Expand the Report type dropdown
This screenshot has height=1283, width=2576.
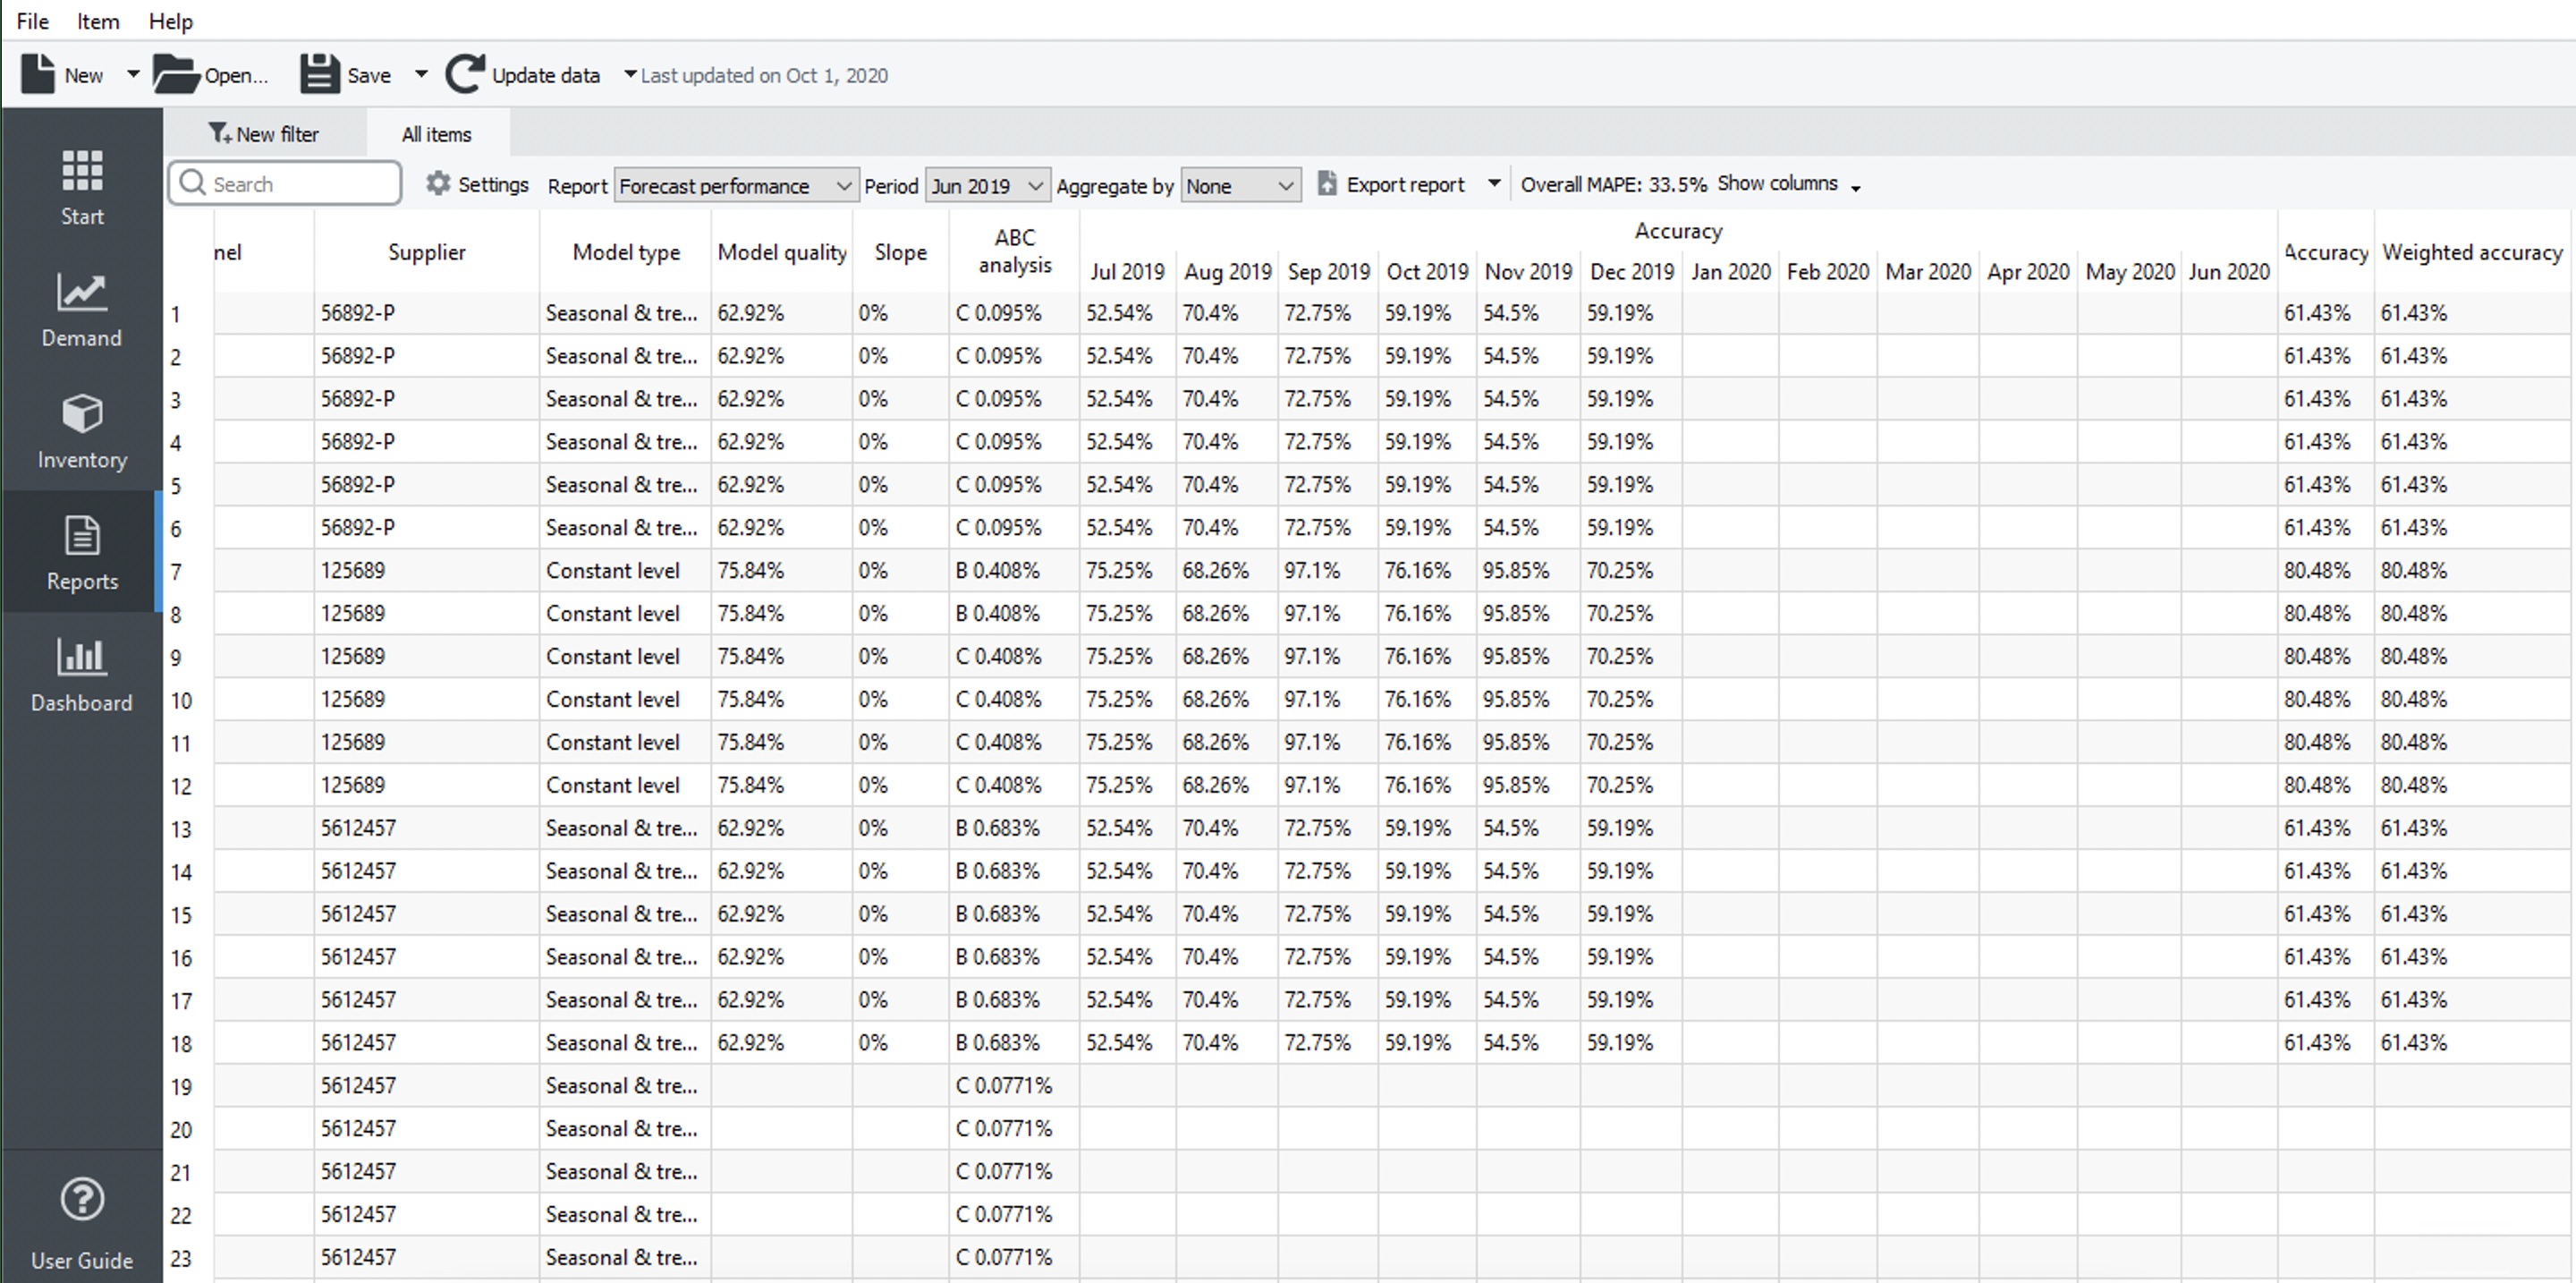point(735,186)
